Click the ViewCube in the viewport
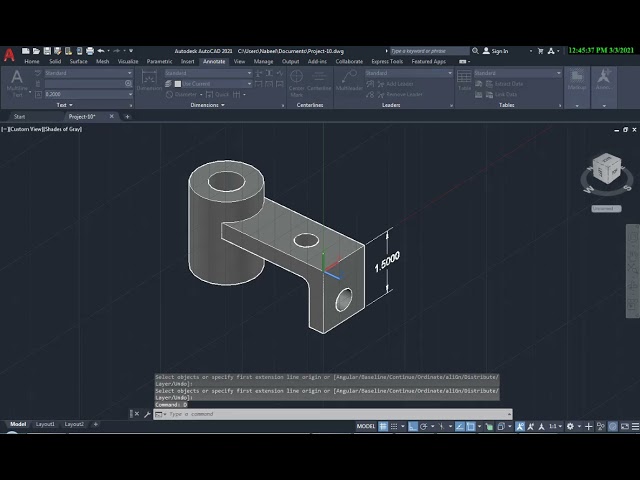Screen dimensions: 640x480 (607, 168)
